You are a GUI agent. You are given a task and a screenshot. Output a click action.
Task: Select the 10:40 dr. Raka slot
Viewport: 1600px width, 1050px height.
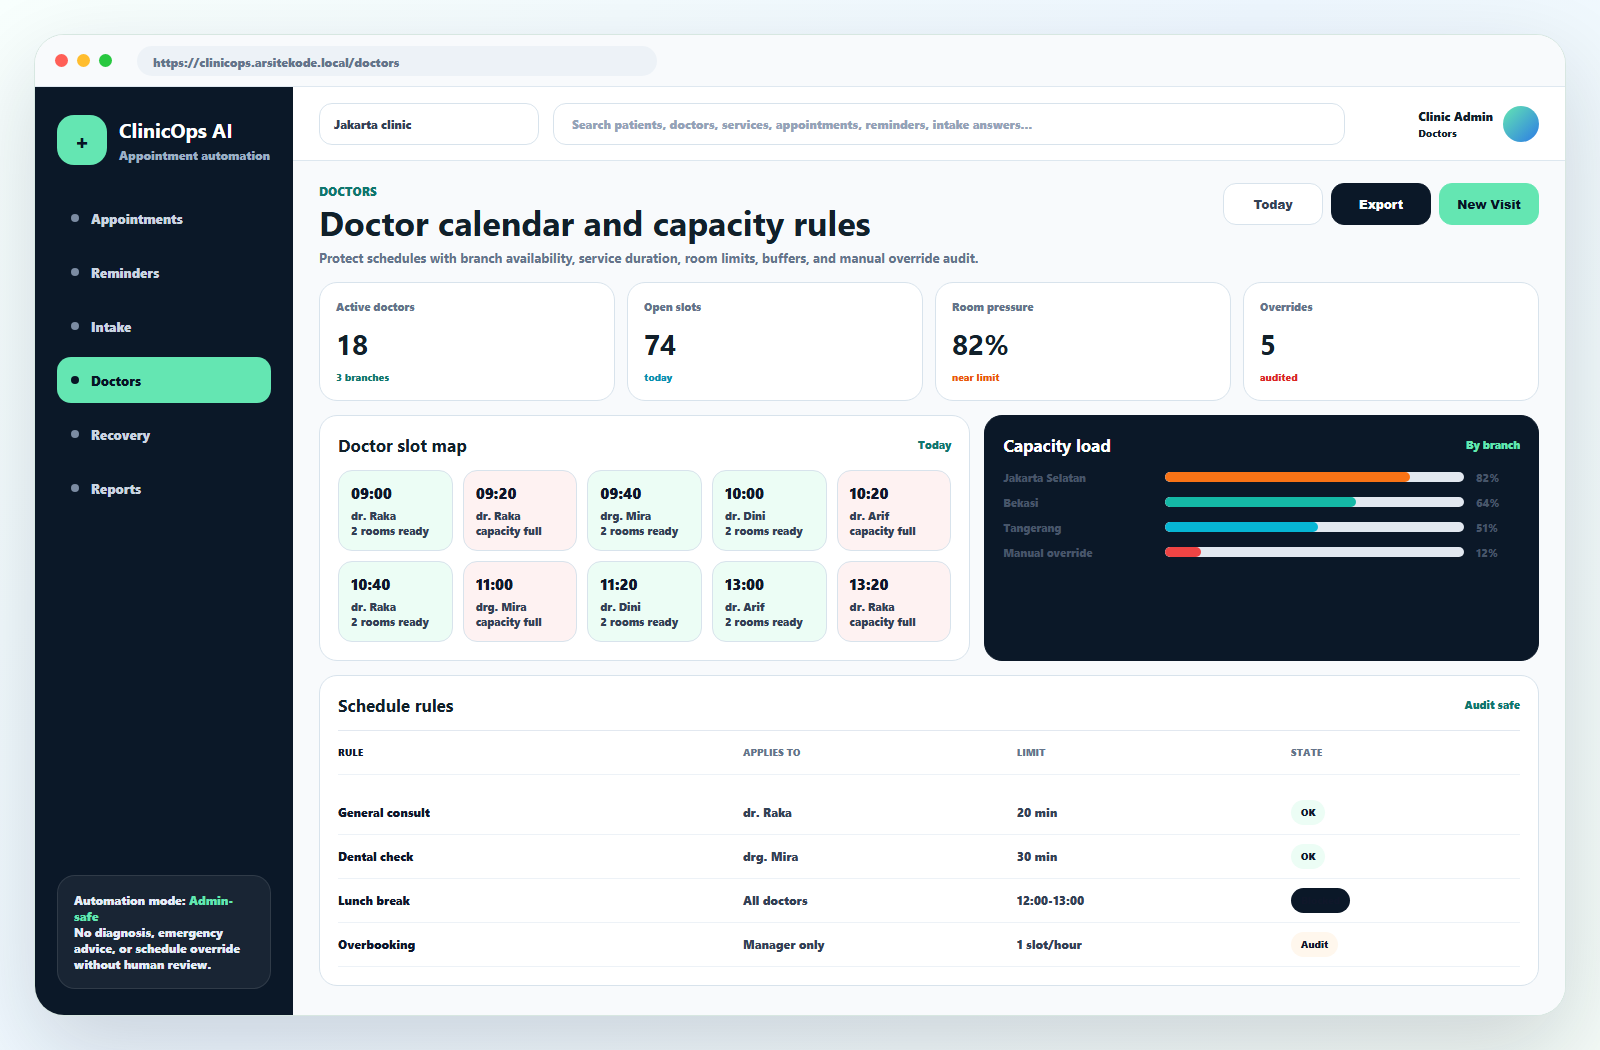[x=395, y=601]
